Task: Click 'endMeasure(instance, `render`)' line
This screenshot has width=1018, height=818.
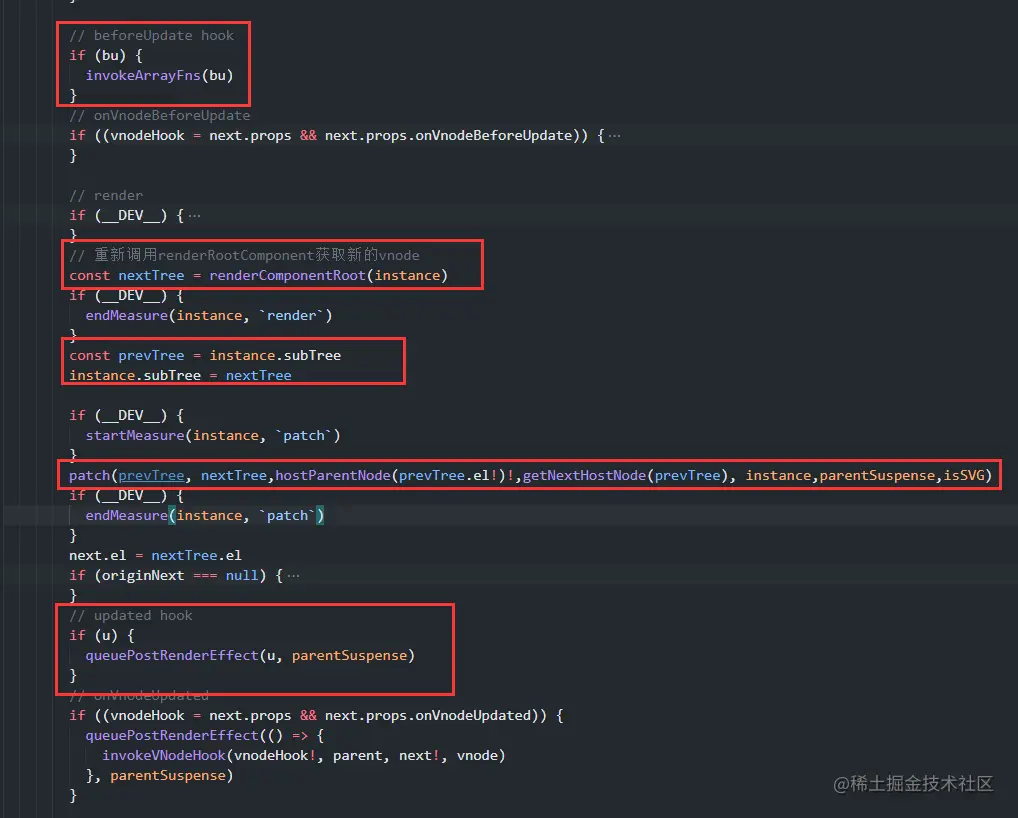Action: point(208,316)
